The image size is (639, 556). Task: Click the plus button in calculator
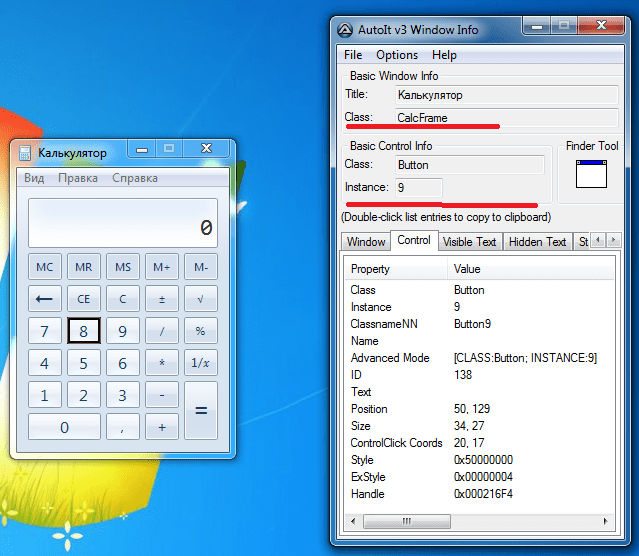click(162, 427)
